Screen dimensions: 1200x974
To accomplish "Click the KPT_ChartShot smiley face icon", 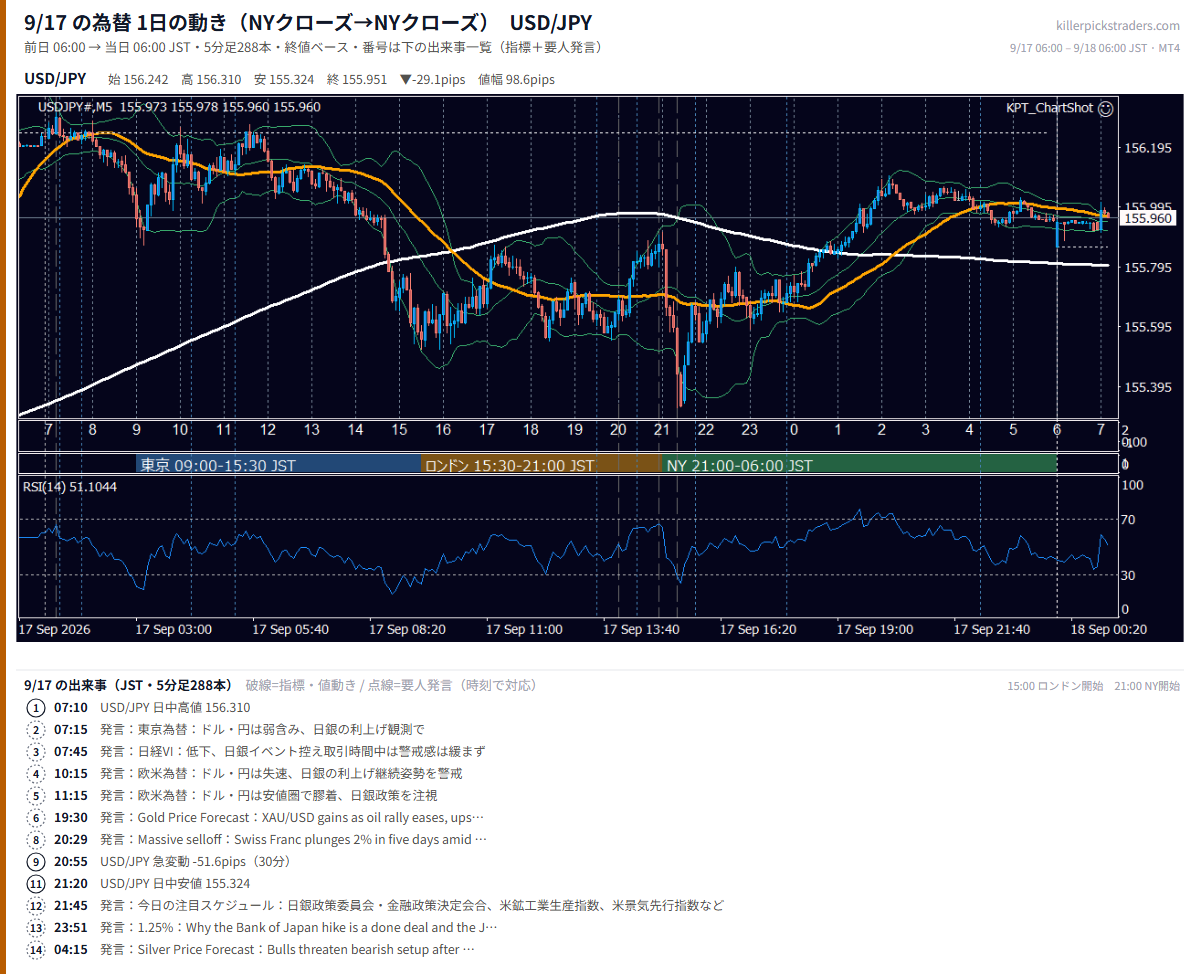I will pos(1105,109).
